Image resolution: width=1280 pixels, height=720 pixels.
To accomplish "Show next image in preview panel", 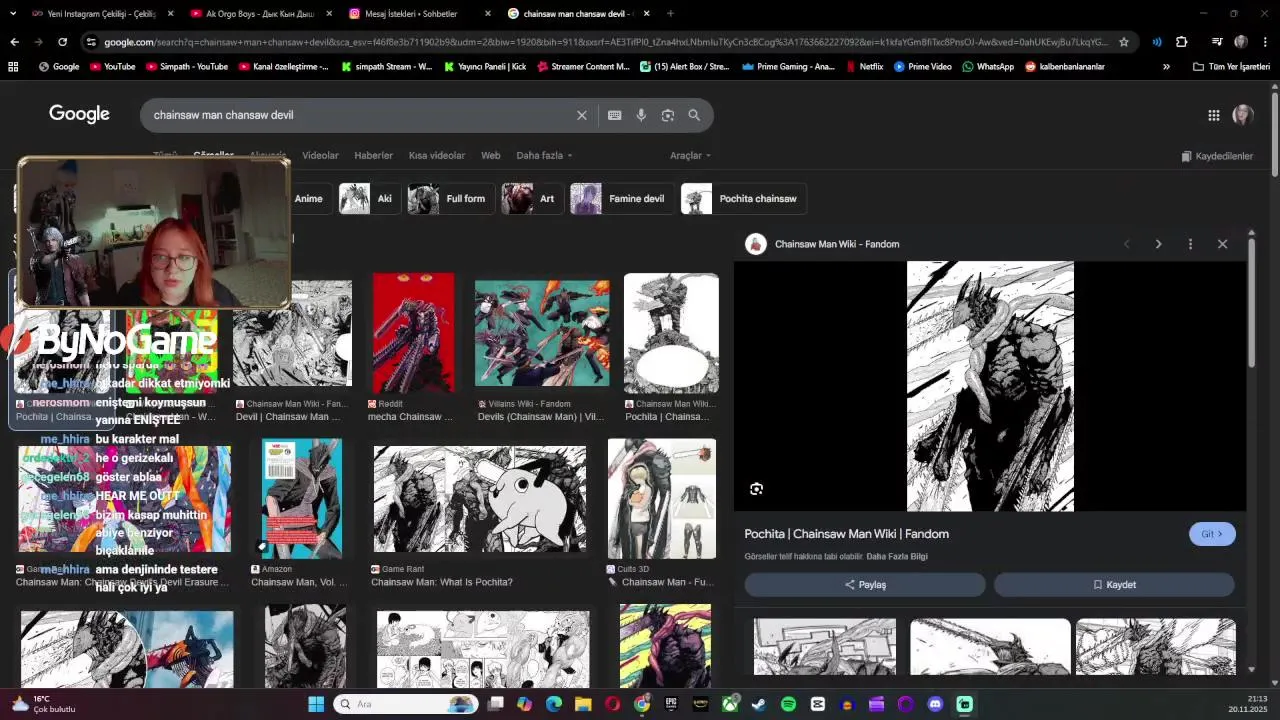I will [x=1158, y=244].
